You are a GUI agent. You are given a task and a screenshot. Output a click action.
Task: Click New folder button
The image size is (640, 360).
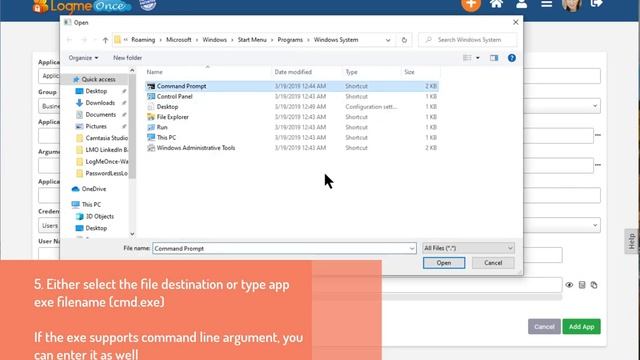point(127,58)
